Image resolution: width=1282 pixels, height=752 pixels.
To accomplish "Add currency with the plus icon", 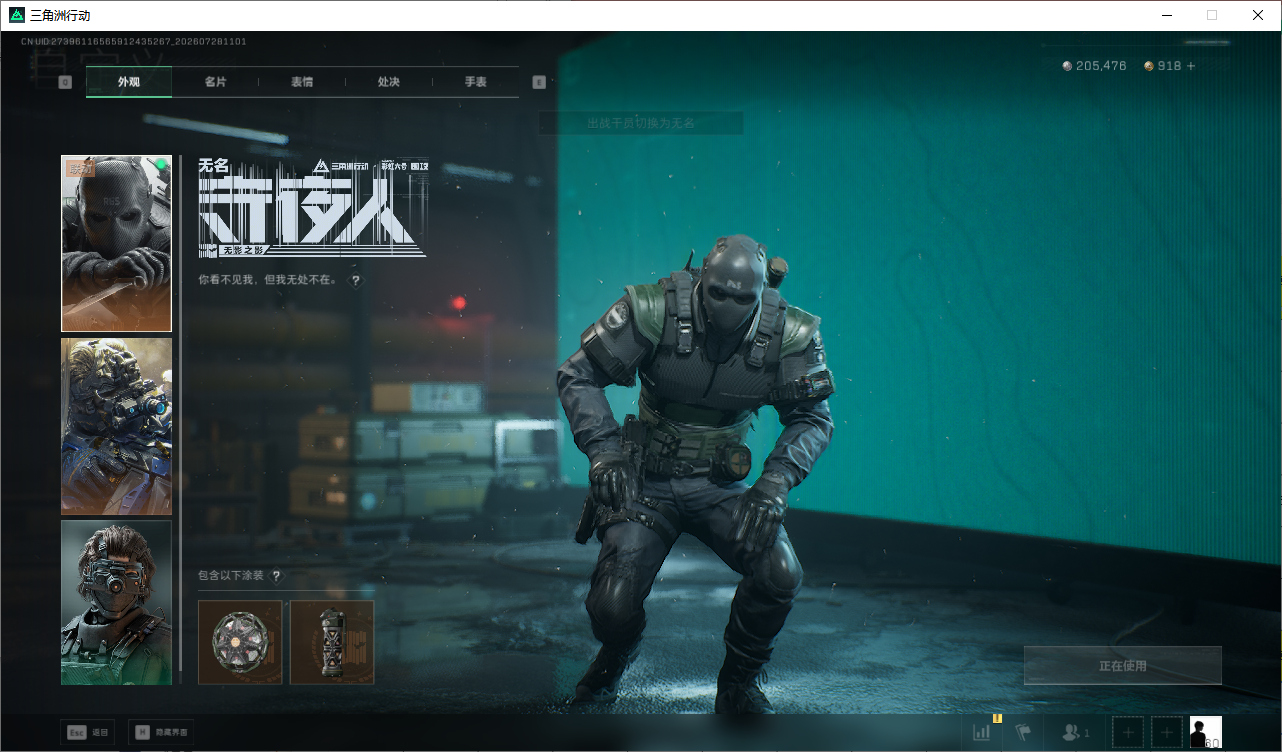I will 1190,66.
